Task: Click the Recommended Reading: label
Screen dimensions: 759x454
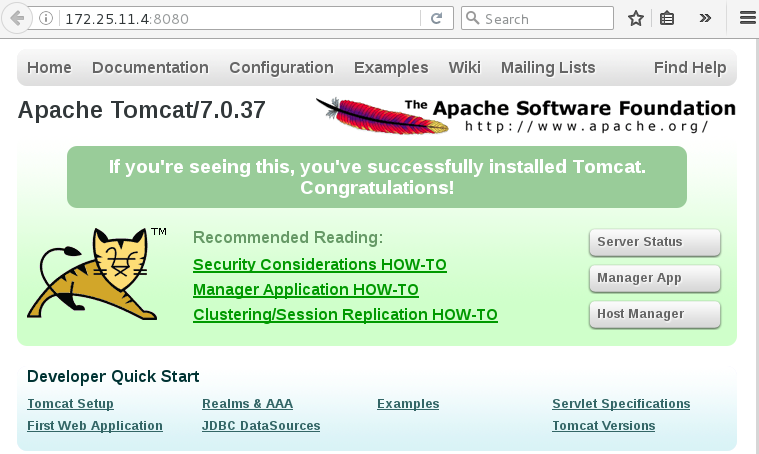Action: pyautogui.click(x=288, y=237)
